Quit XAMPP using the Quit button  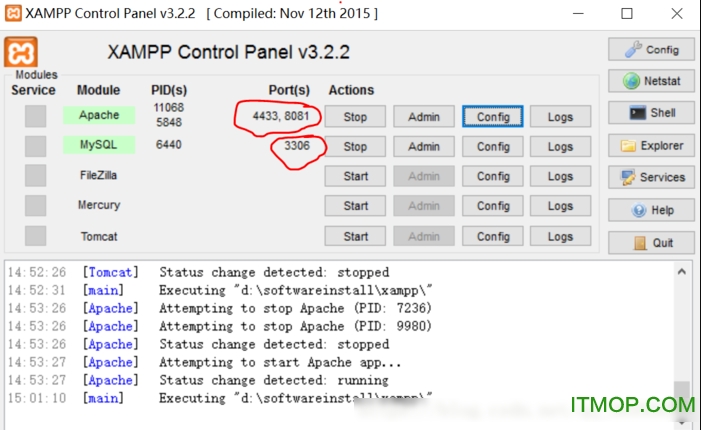(x=651, y=242)
